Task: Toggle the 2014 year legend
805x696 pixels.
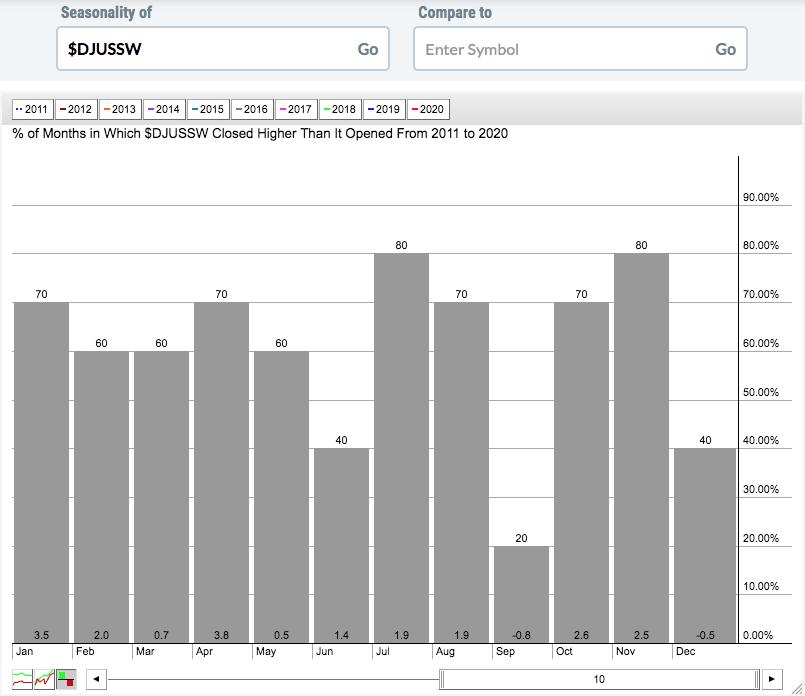Action: click(x=163, y=109)
